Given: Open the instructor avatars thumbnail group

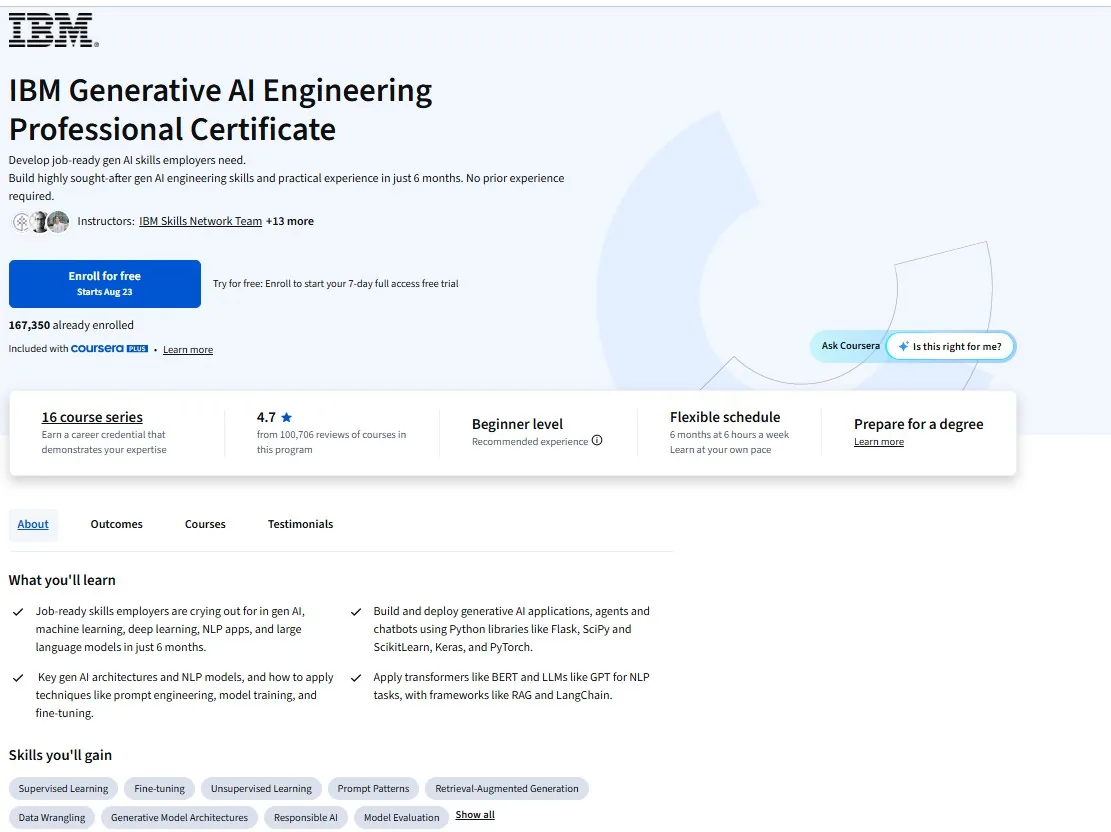Looking at the screenshot, I should click(40, 222).
